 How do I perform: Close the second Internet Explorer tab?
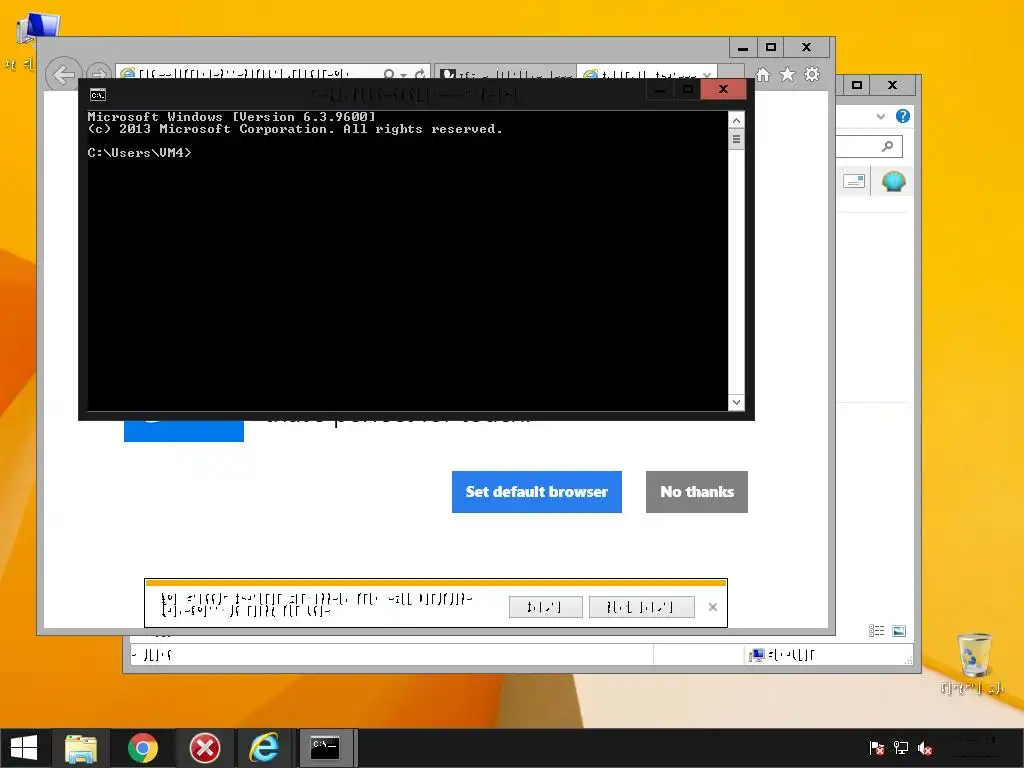pyautogui.click(x=707, y=74)
